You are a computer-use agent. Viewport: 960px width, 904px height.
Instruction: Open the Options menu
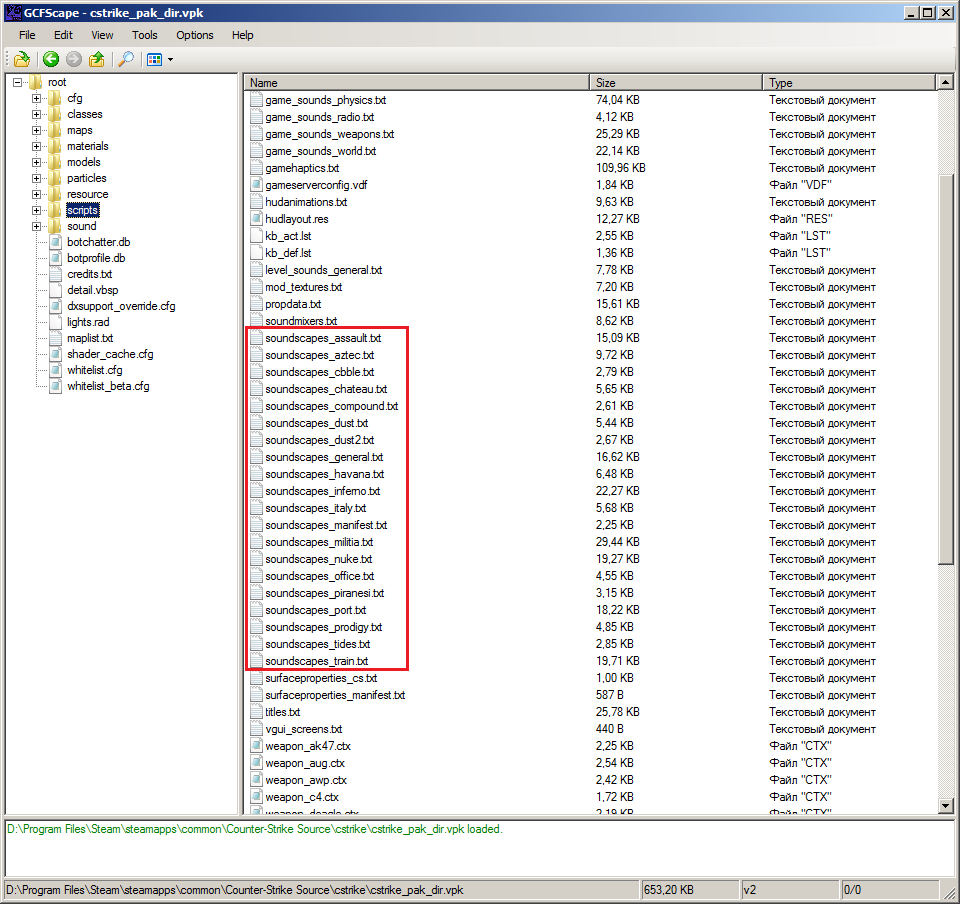(x=195, y=35)
